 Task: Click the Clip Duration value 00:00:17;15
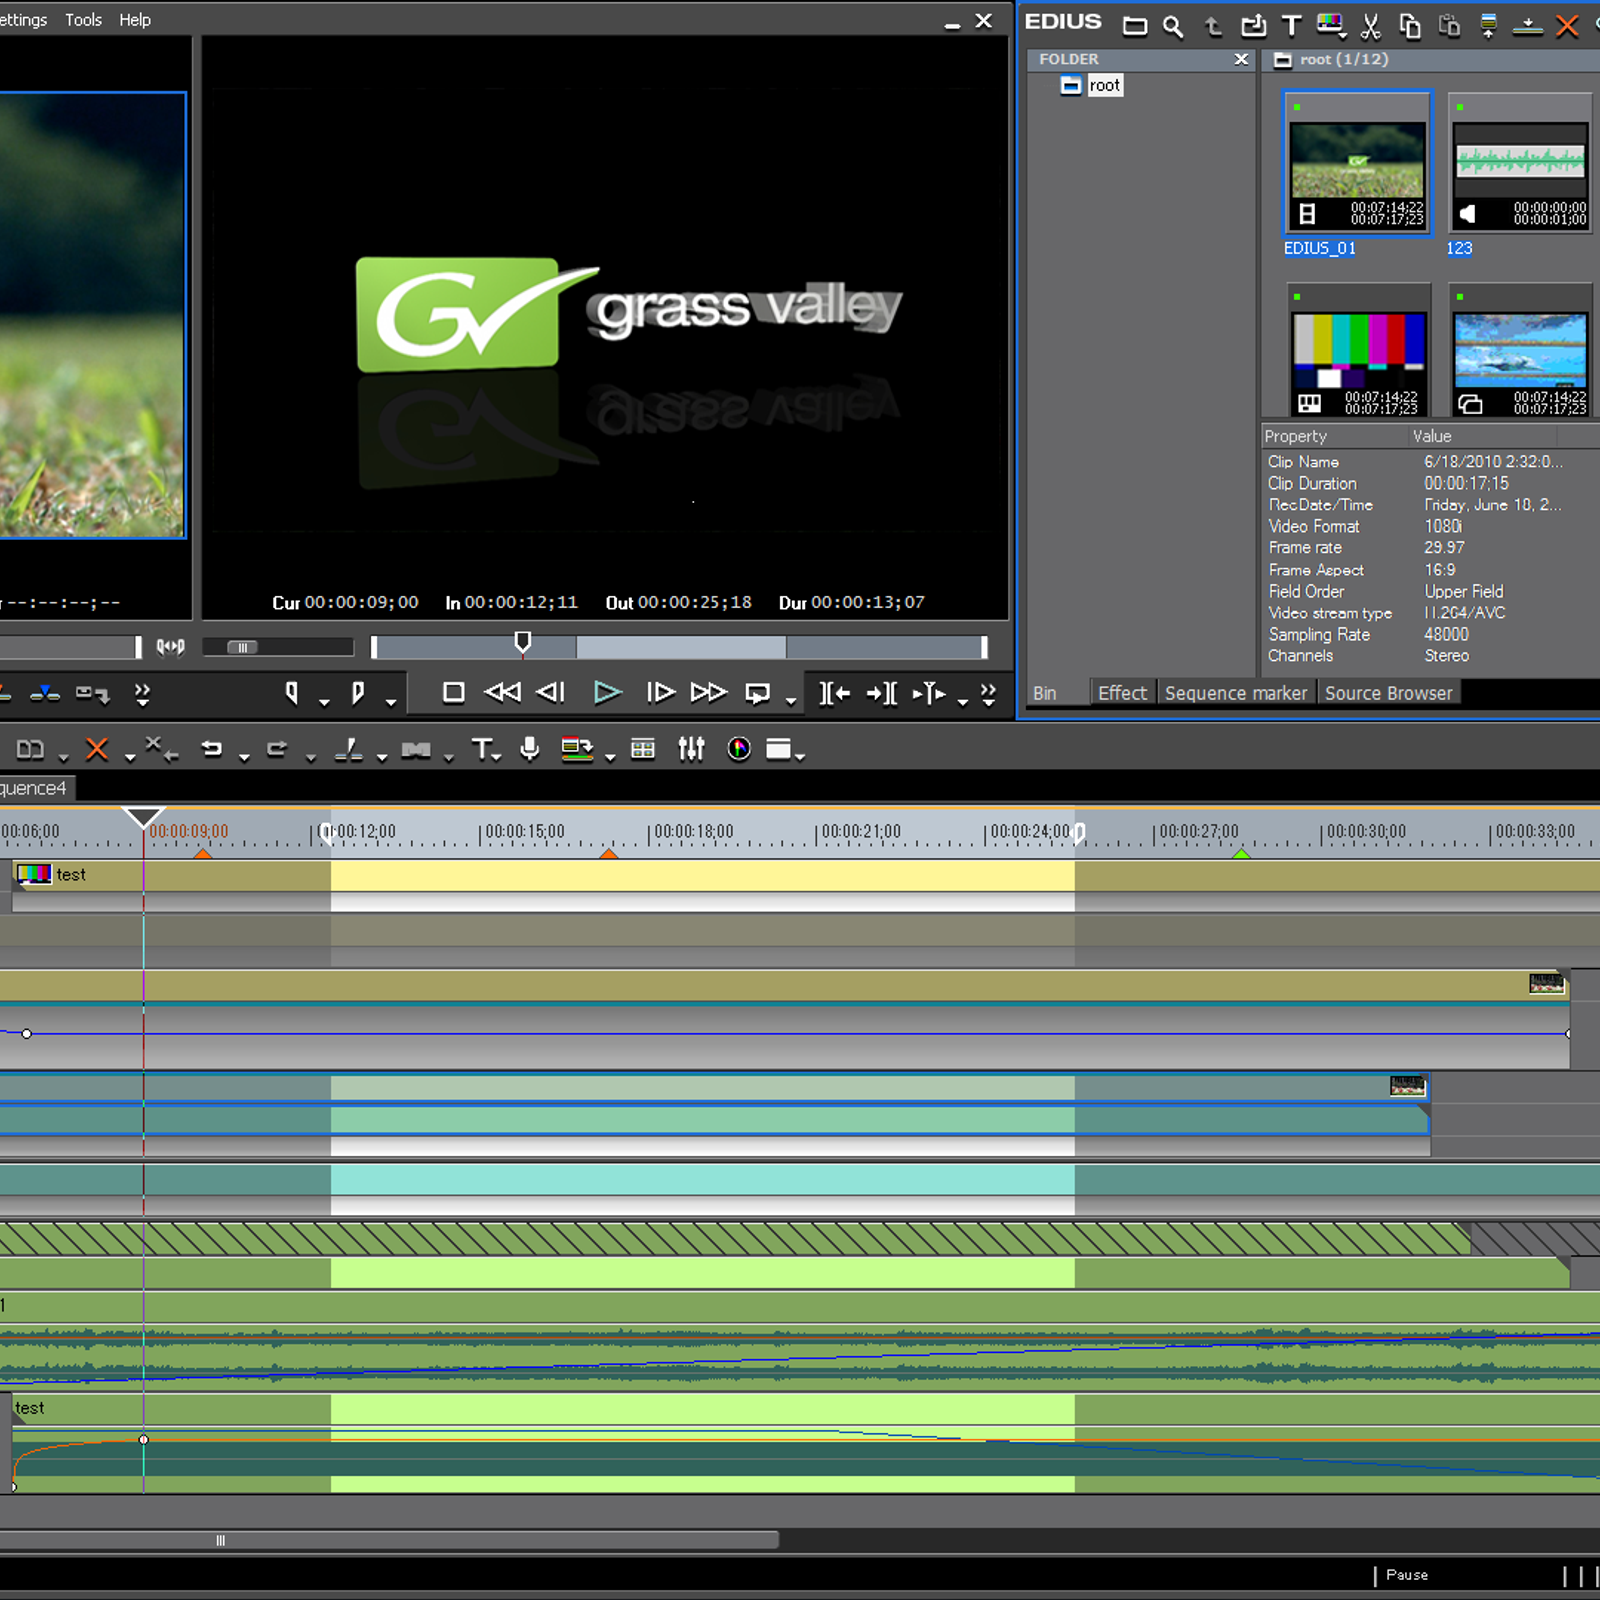[x=1466, y=483]
